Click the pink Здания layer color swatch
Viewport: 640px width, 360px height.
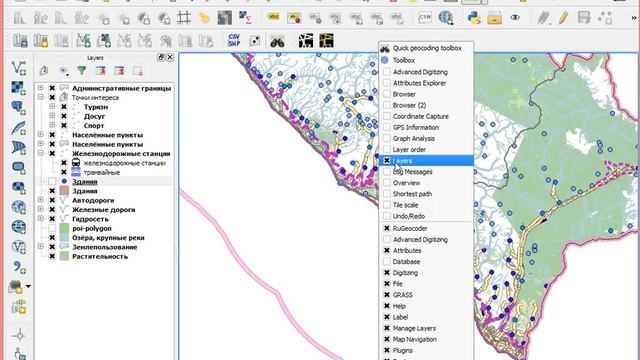pos(64,191)
